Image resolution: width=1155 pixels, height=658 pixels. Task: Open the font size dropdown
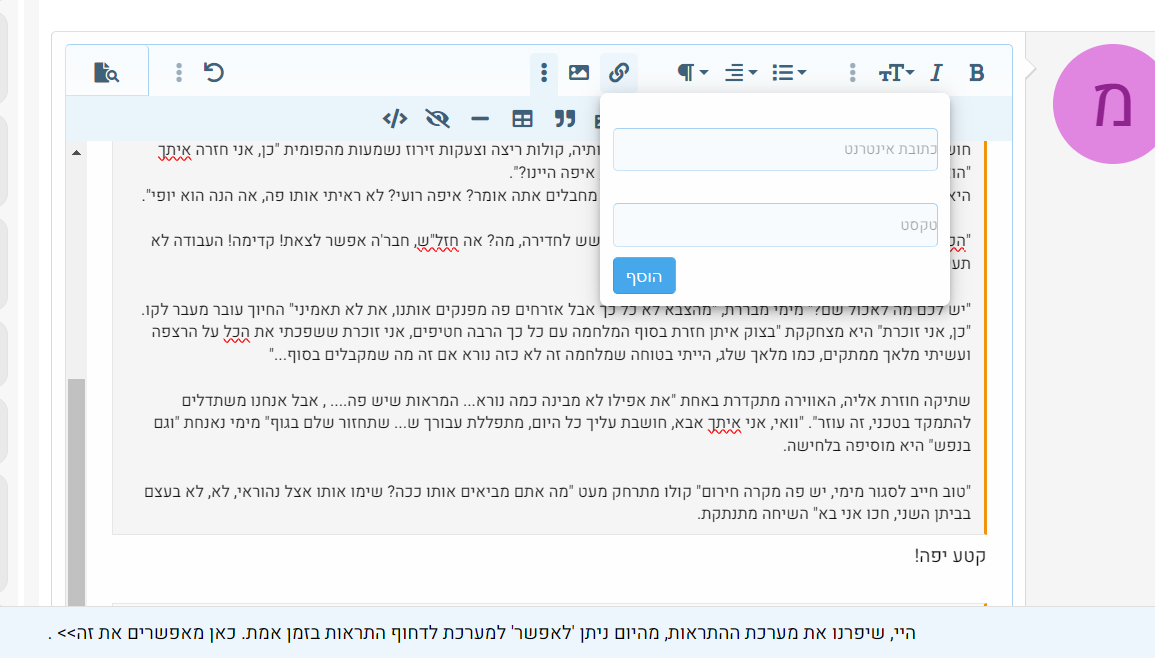(x=896, y=73)
